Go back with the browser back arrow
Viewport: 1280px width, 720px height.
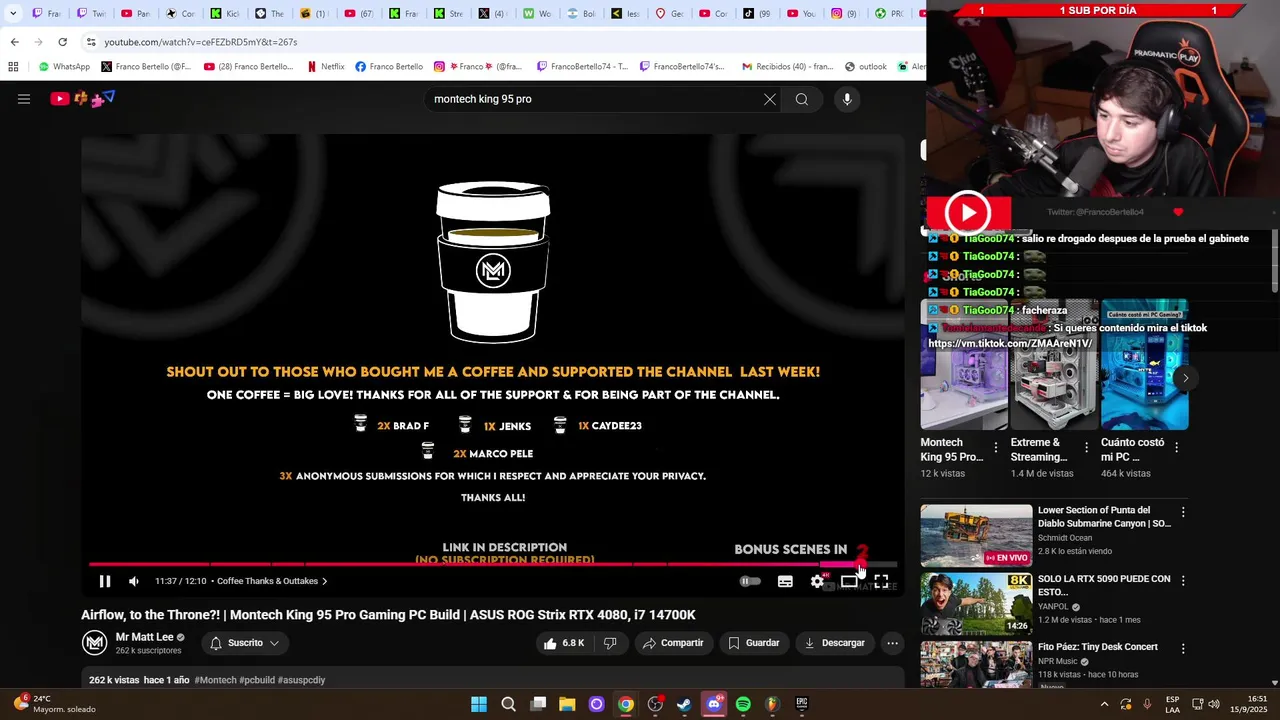pos(14,42)
